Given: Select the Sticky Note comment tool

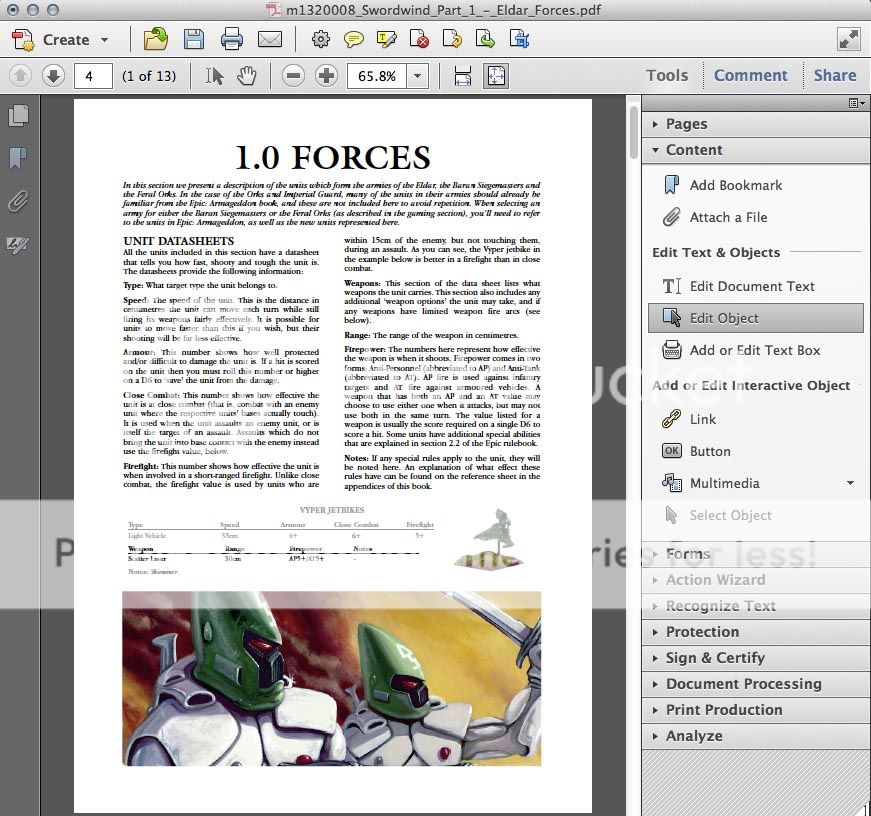Looking at the screenshot, I should pos(354,39).
